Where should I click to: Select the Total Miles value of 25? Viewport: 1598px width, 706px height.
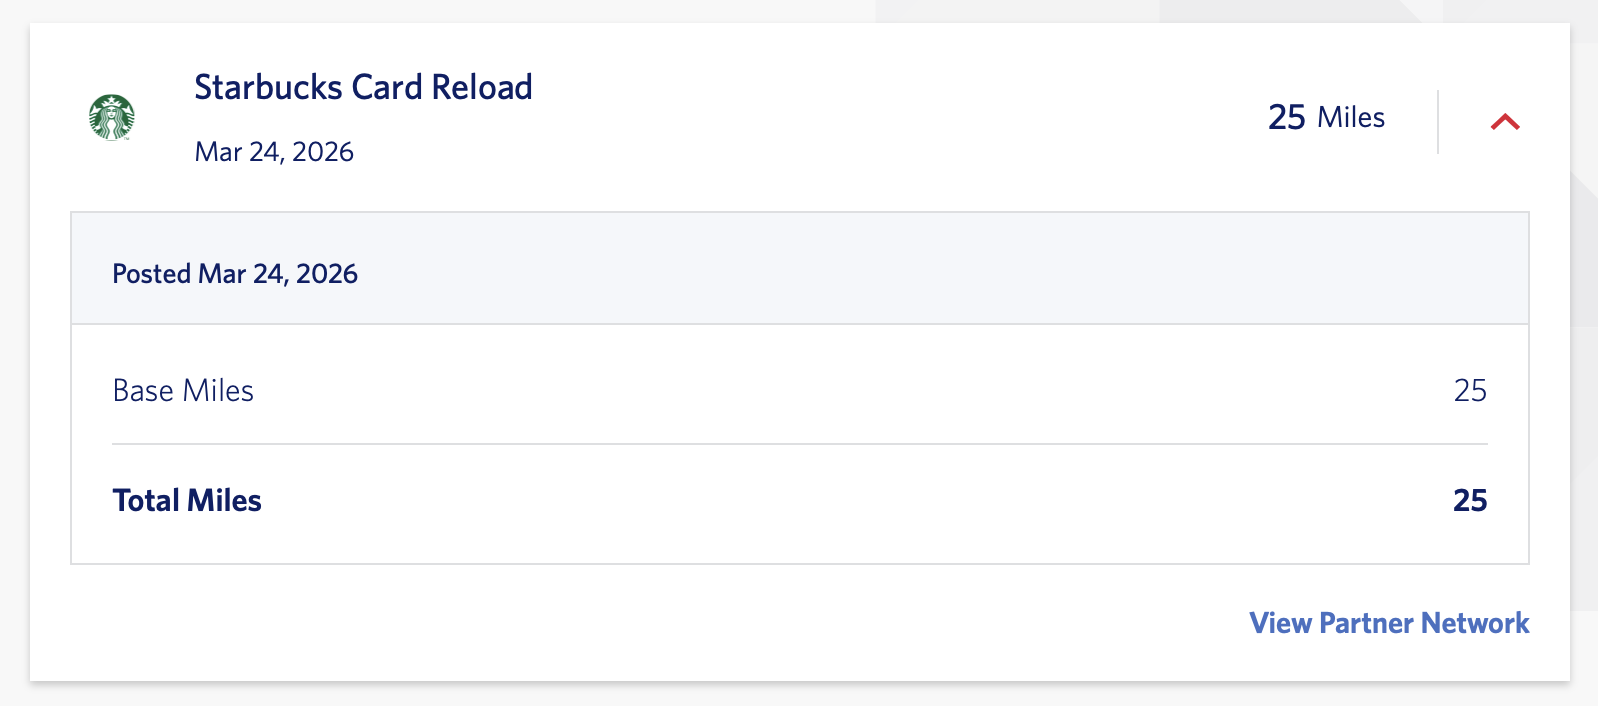(x=1471, y=500)
